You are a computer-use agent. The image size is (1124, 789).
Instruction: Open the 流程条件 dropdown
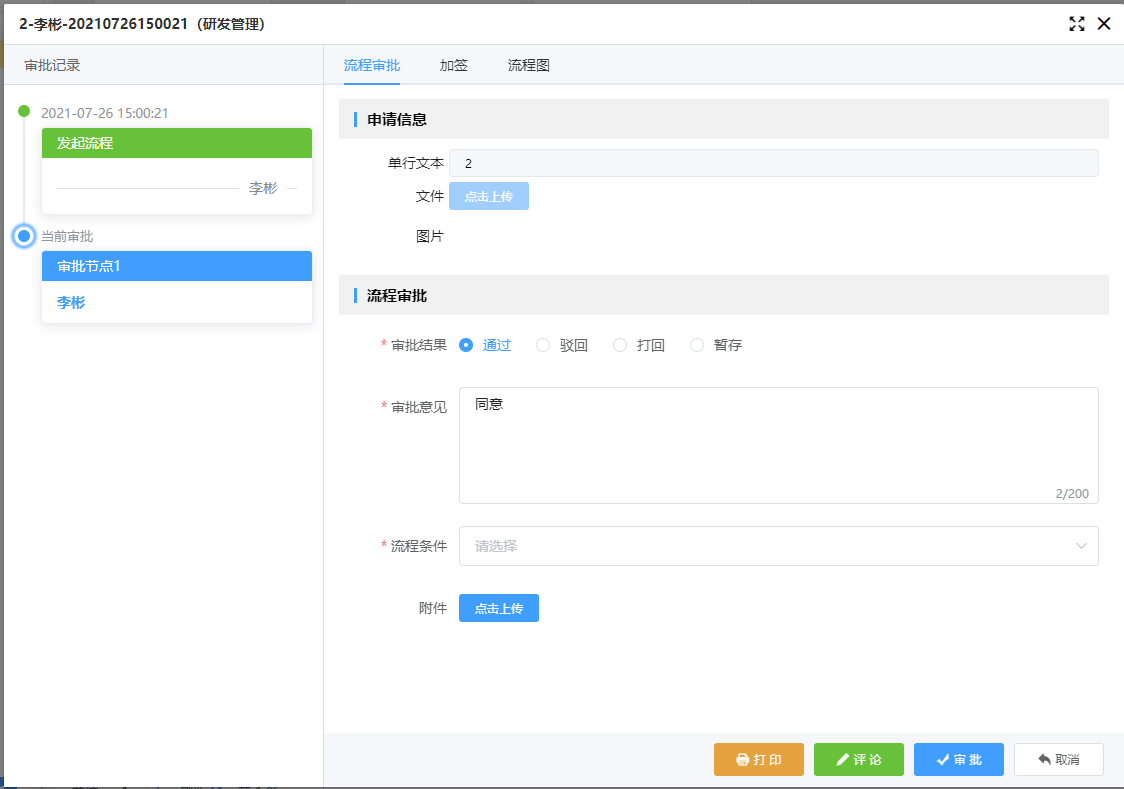(778, 546)
